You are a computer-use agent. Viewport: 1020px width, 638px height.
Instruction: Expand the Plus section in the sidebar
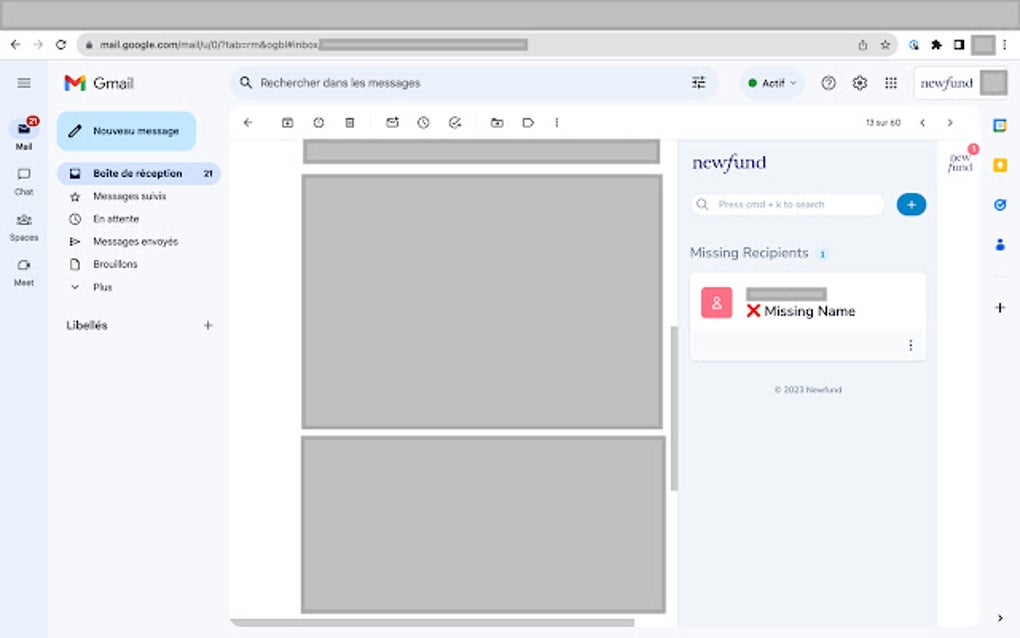tap(103, 287)
